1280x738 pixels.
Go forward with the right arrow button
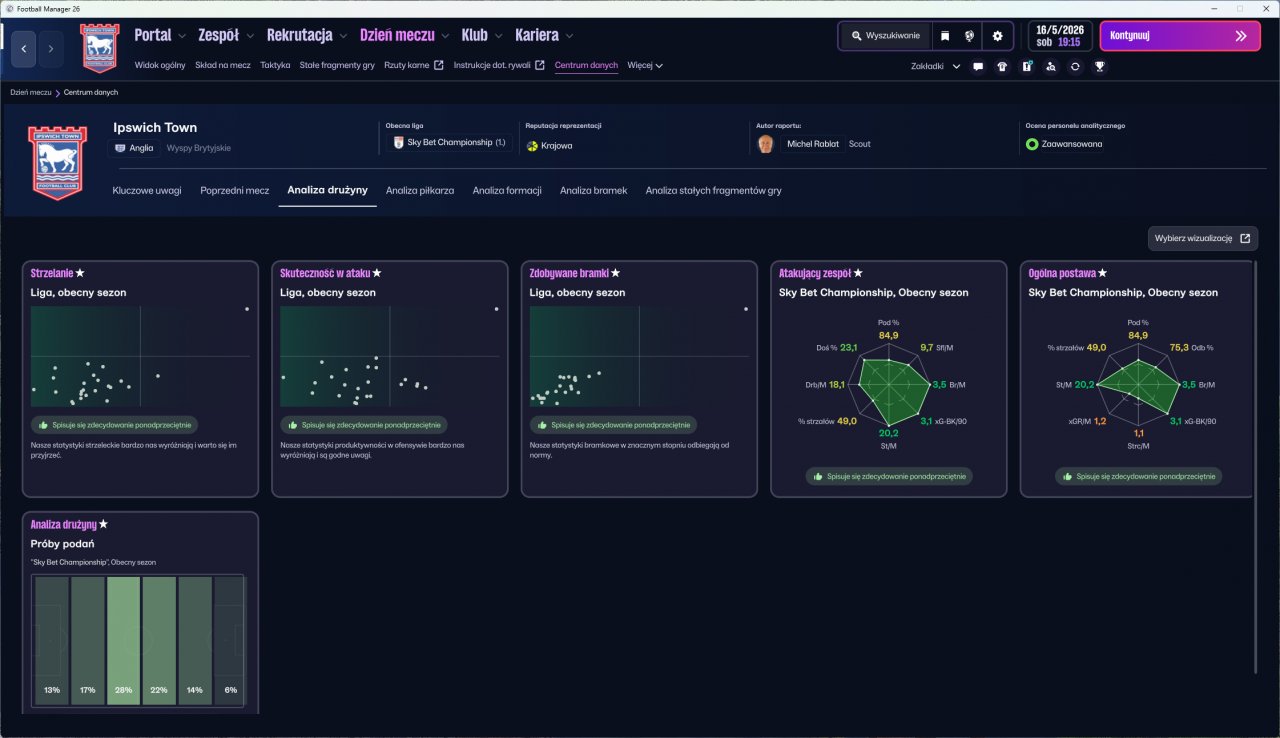pos(50,48)
